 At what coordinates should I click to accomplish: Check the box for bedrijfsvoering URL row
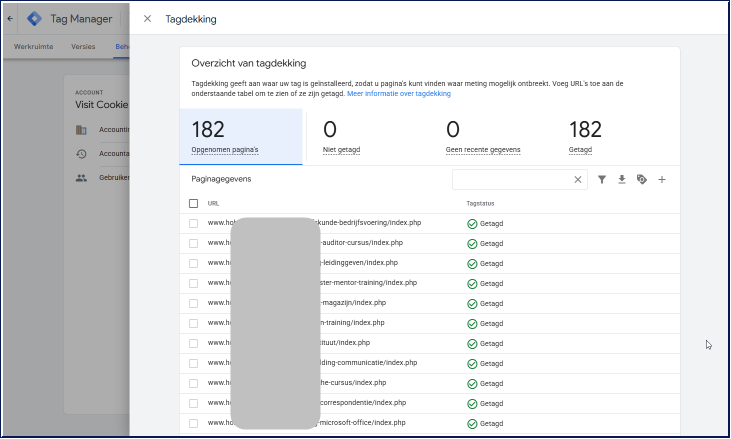[x=194, y=223]
